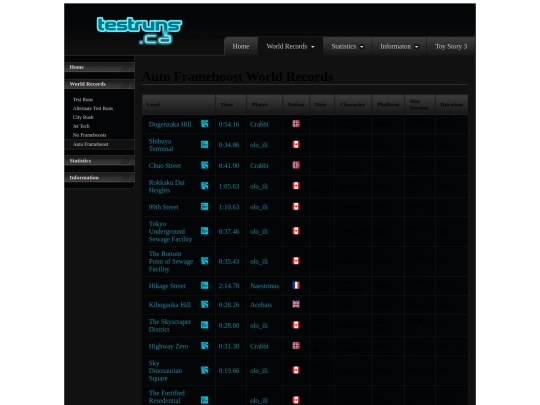The image size is (540, 405).
Task: Sort table by Nation column header
Action: pyautogui.click(x=296, y=105)
